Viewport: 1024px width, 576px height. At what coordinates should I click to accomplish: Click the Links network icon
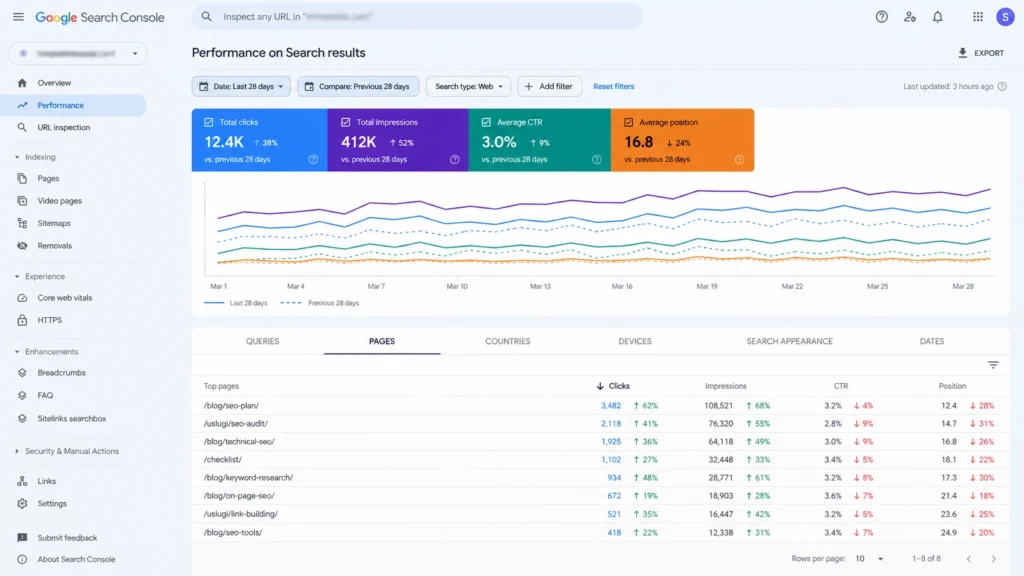click(22, 481)
